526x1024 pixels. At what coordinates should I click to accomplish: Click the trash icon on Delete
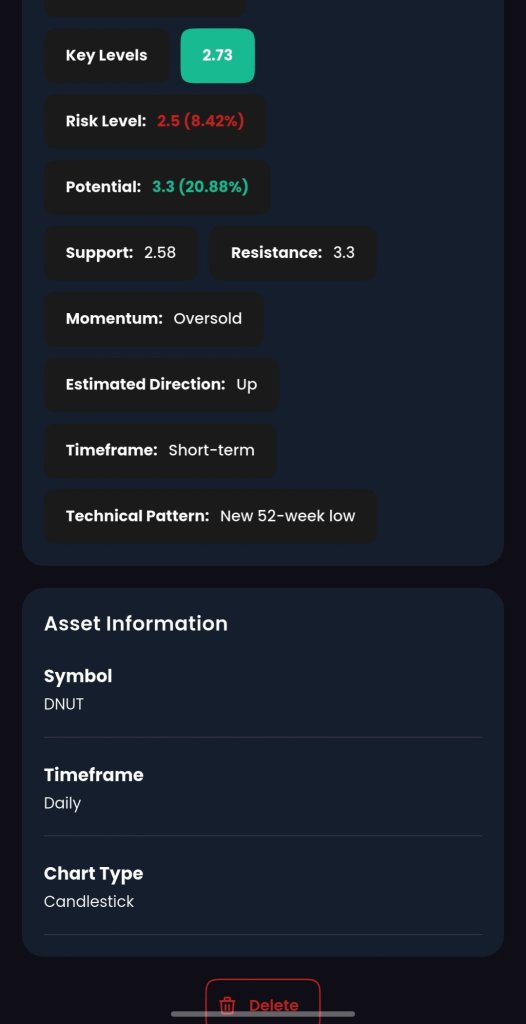227,1005
